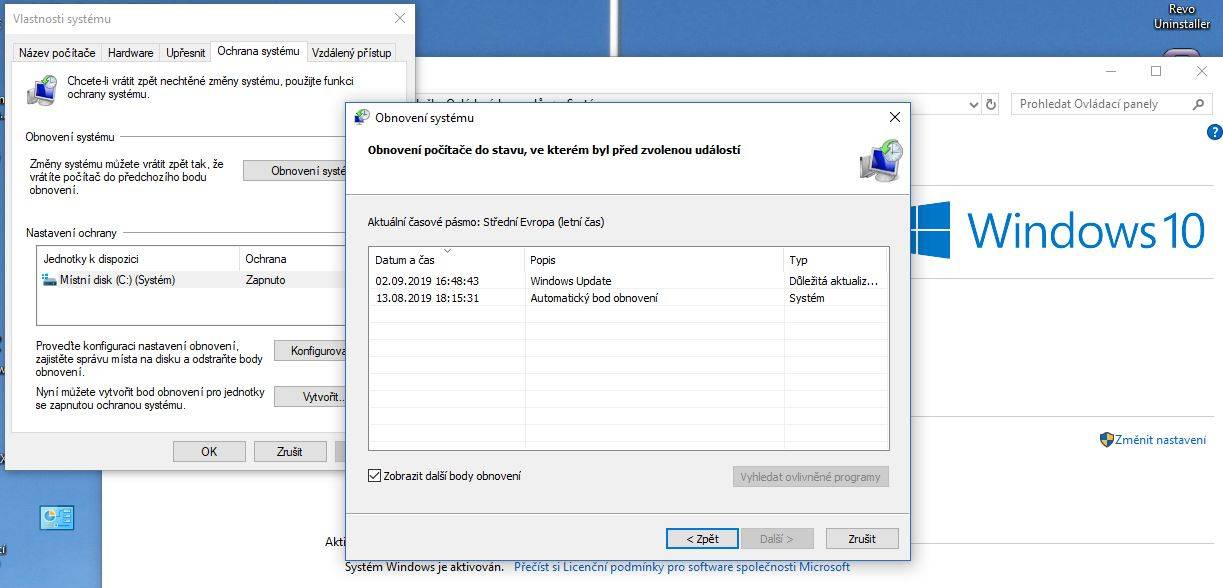Click Zrušit in Vlastnosti systému window
1223x588 pixels.
290,452
